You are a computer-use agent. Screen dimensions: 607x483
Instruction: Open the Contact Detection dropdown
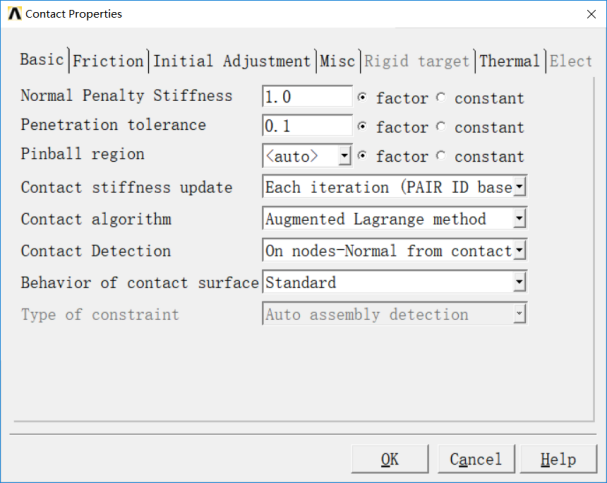tap(519, 250)
